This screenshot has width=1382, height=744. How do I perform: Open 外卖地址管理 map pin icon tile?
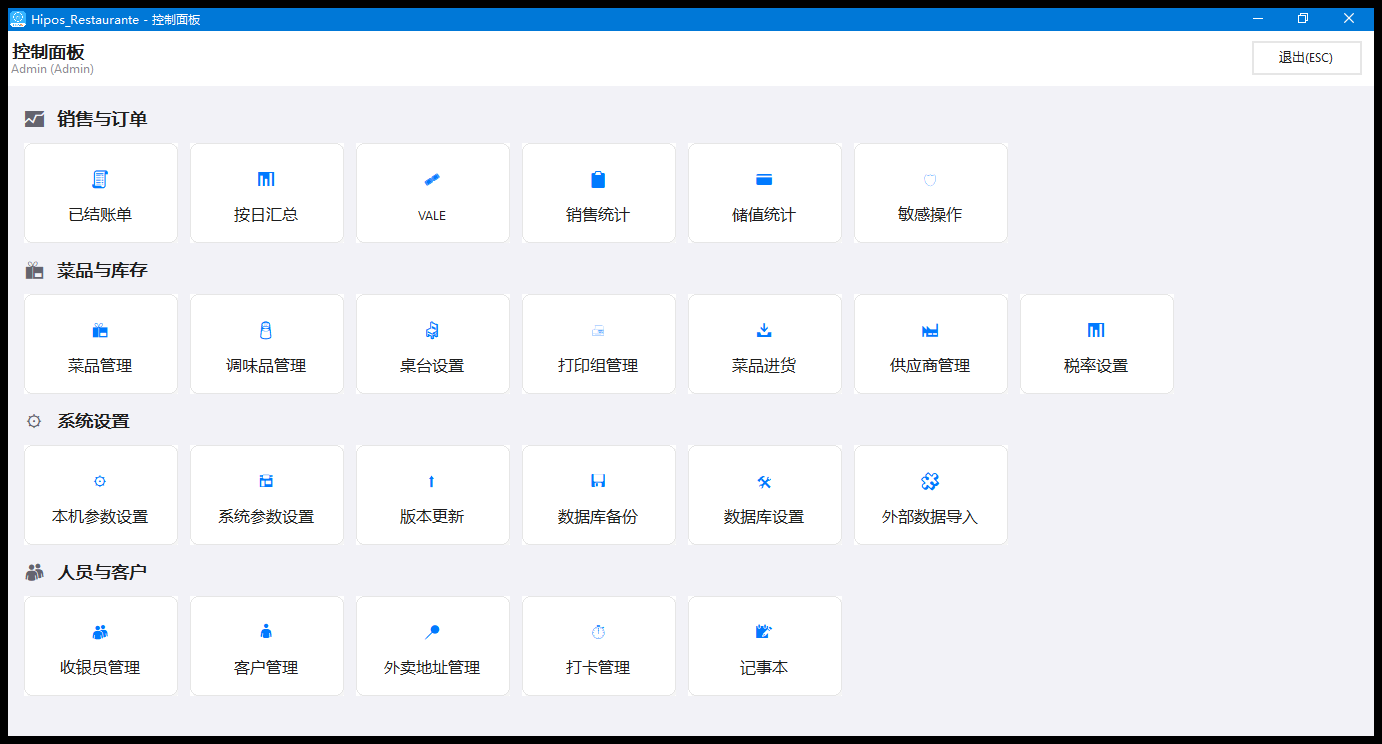tap(433, 646)
